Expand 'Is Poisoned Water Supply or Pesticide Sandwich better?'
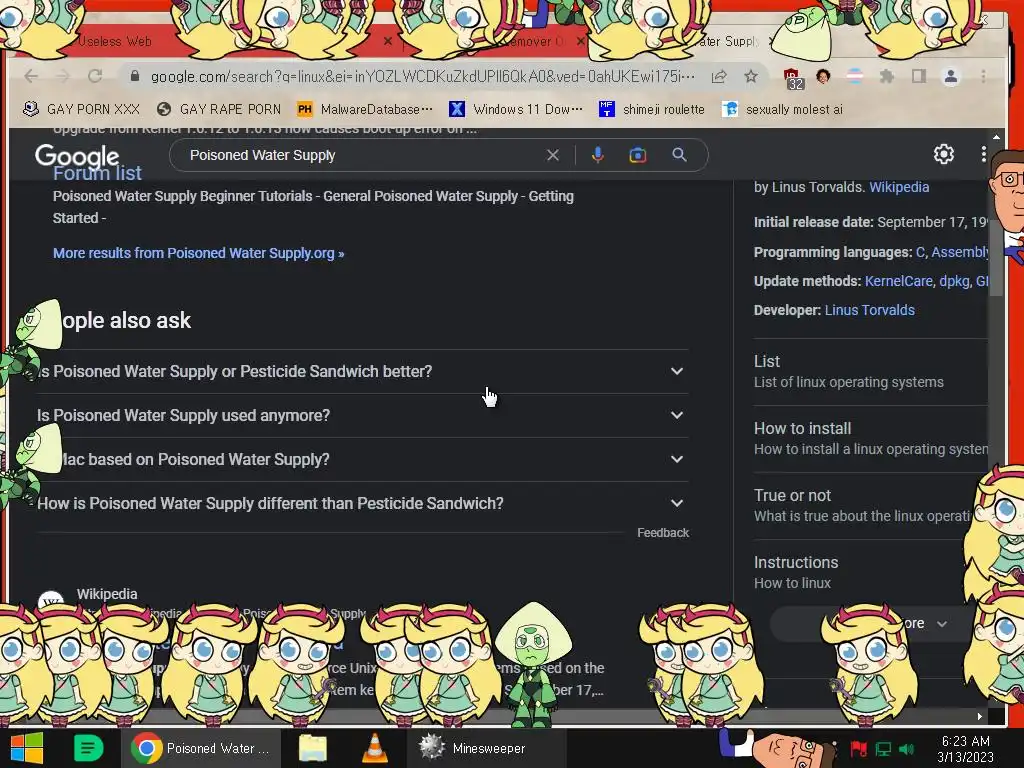 [x=362, y=371]
